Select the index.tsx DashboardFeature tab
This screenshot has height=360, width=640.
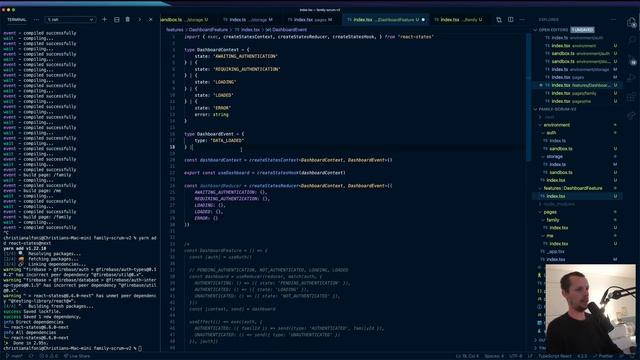384,20
